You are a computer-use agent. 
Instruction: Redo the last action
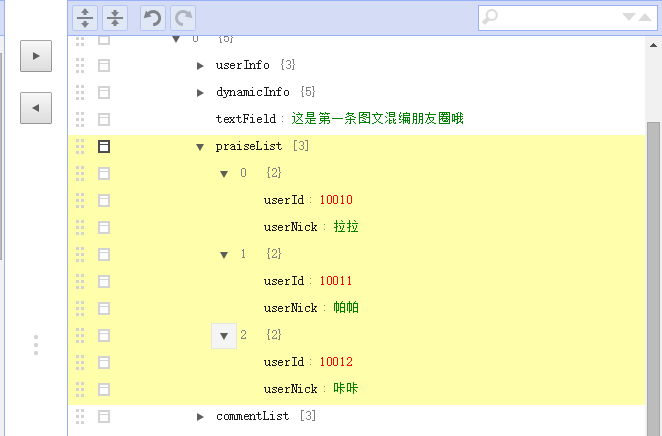tap(183, 18)
